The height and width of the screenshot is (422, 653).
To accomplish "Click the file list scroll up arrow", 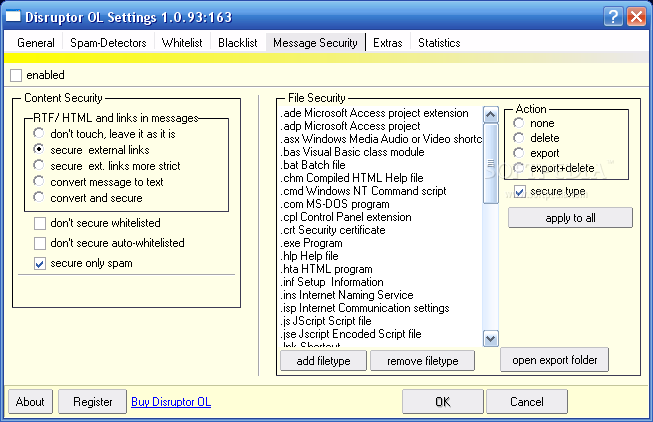I will 491,115.
